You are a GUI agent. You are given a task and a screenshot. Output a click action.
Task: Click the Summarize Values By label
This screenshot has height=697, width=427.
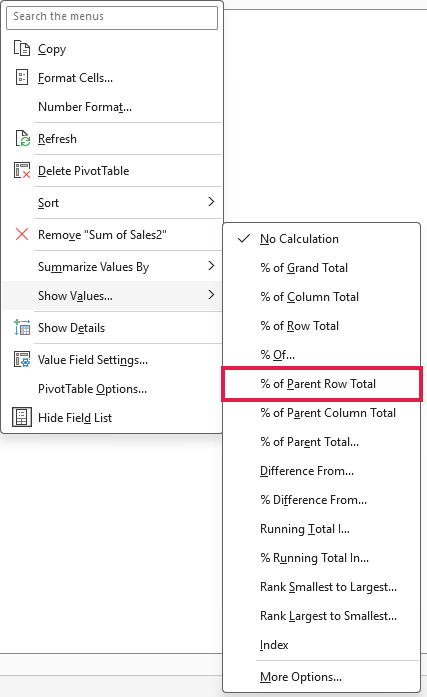(x=94, y=267)
